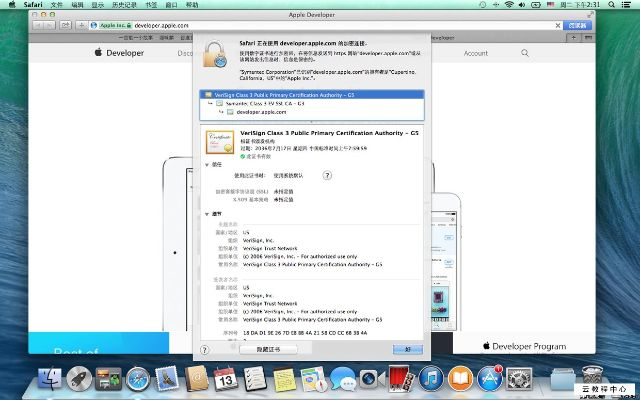Click the green Apple Inc. EV certificate badge

[116, 25]
